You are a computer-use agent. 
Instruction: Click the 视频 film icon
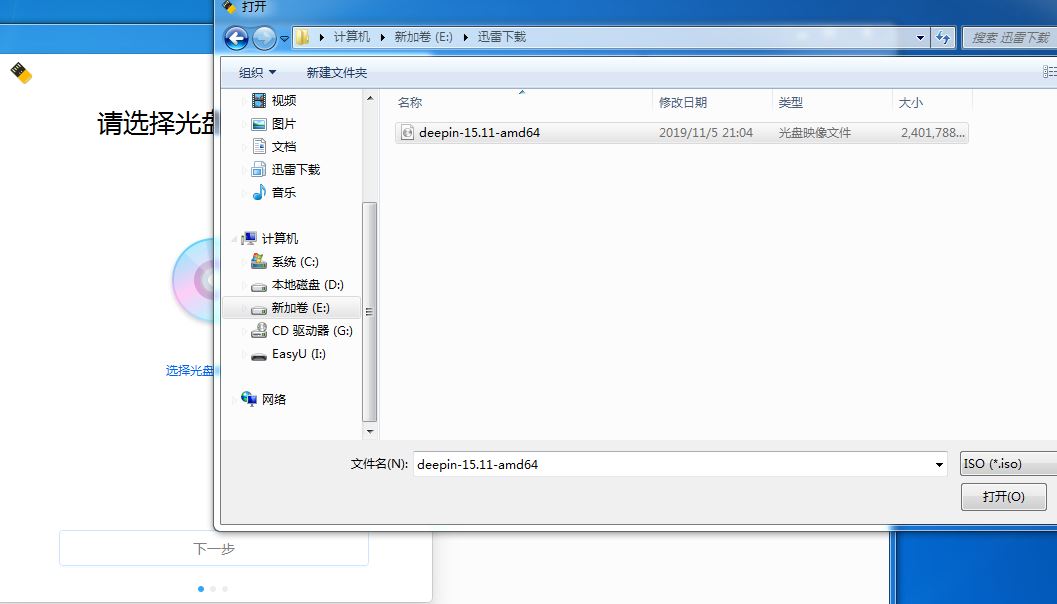[x=259, y=100]
